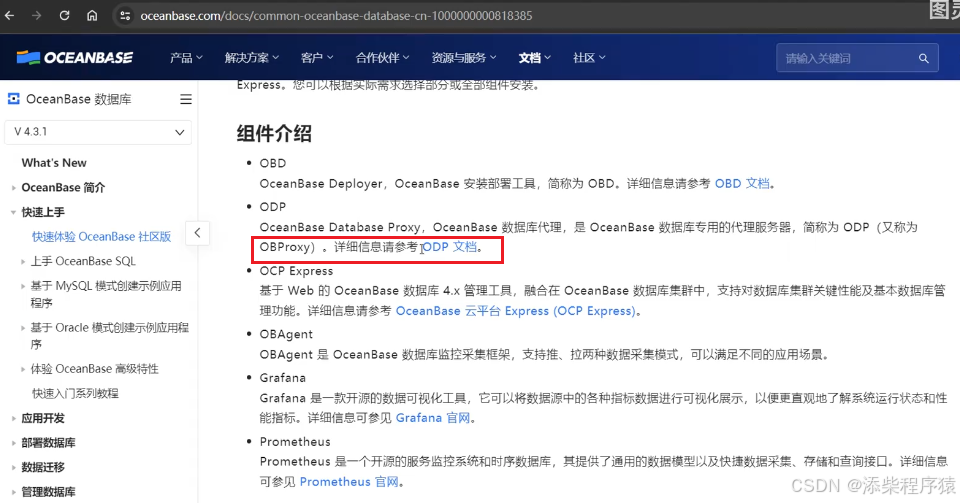Image resolution: width=960 pixels, height=503 pixels.
Task: Open the 合作伙伴 menu
Action: click(382, 58)
